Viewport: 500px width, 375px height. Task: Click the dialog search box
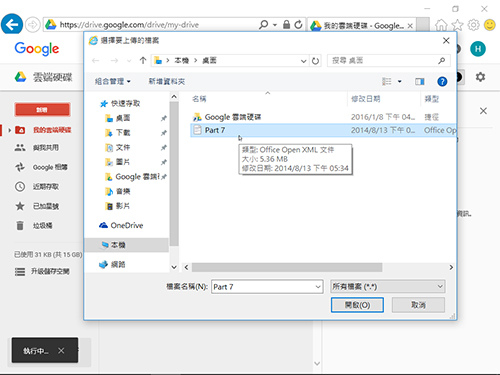(x=389, y=61)
